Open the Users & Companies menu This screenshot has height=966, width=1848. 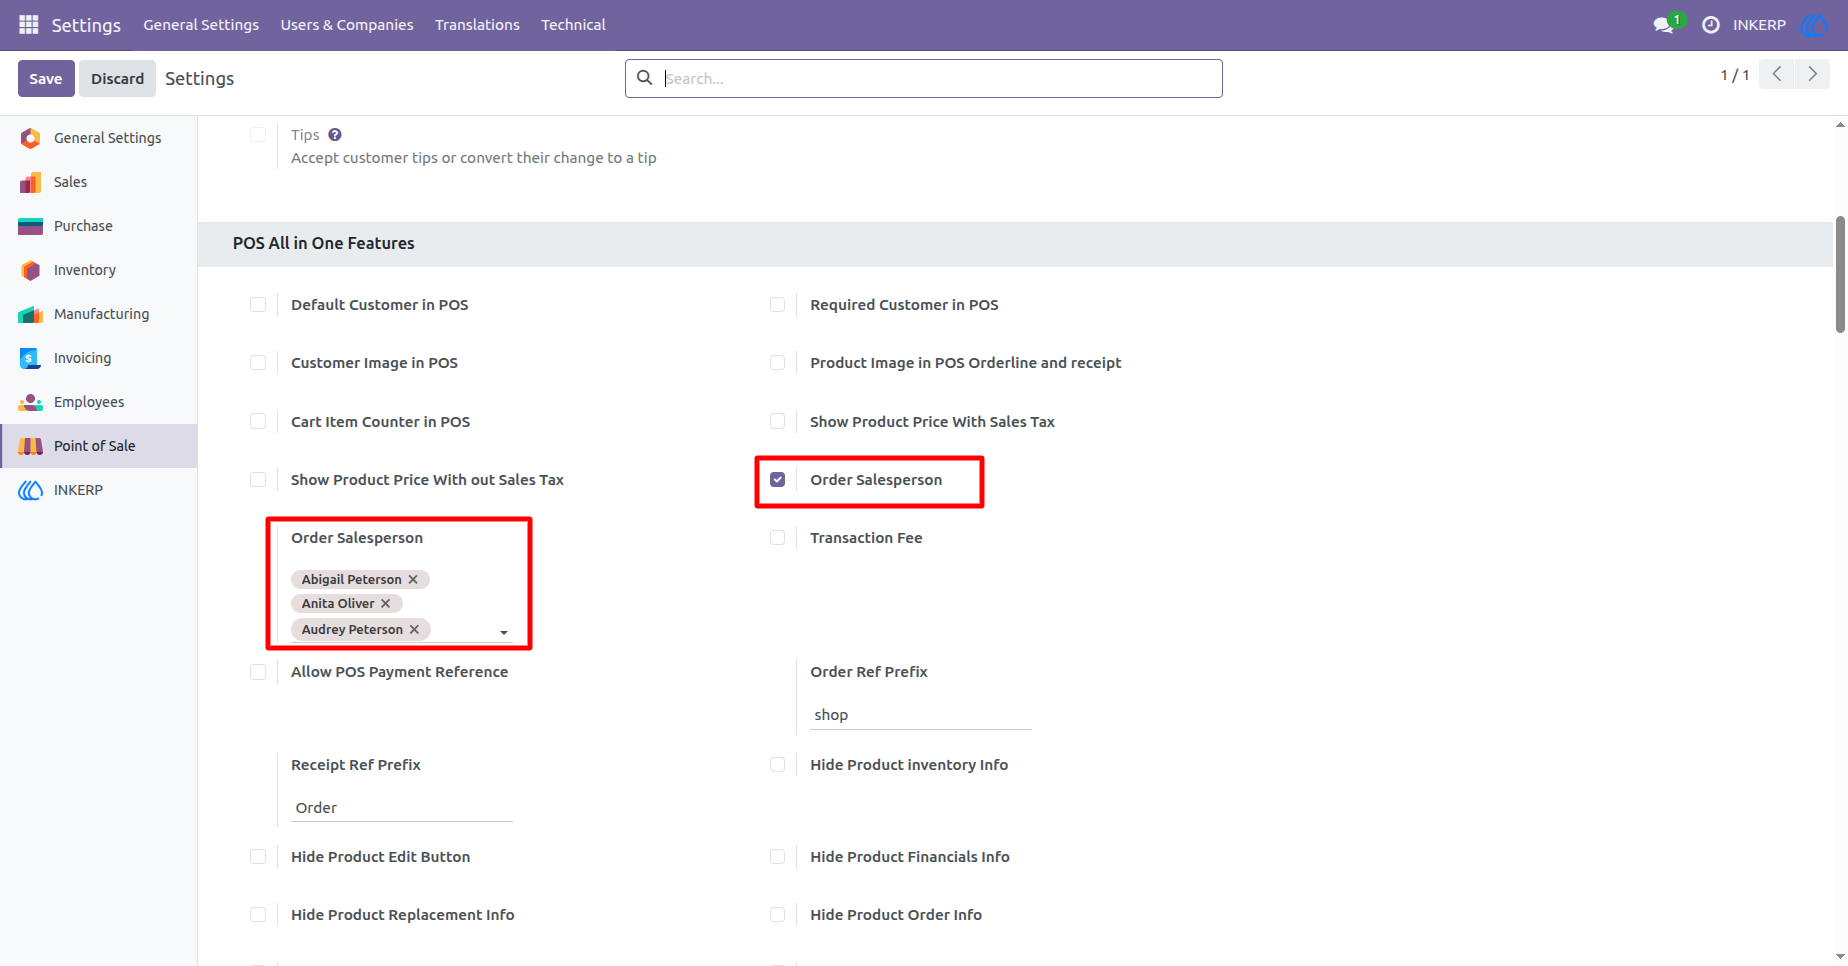pyautogui.click(x=347, y=25)
